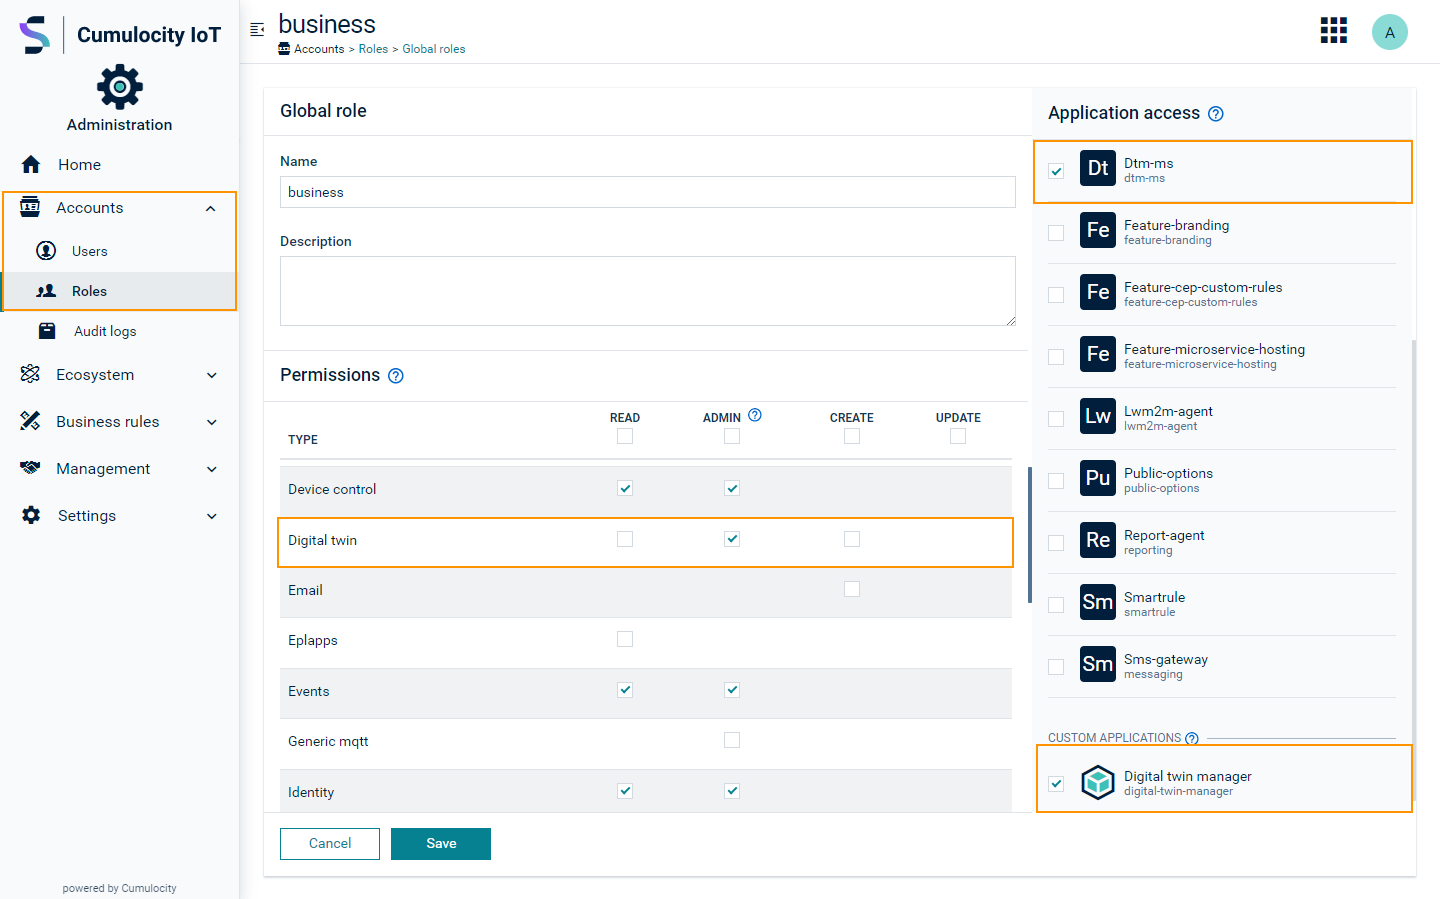Viewport: 1440px width, 899px height.
Task: Open the Users menu item
Action: click(120, 251)
